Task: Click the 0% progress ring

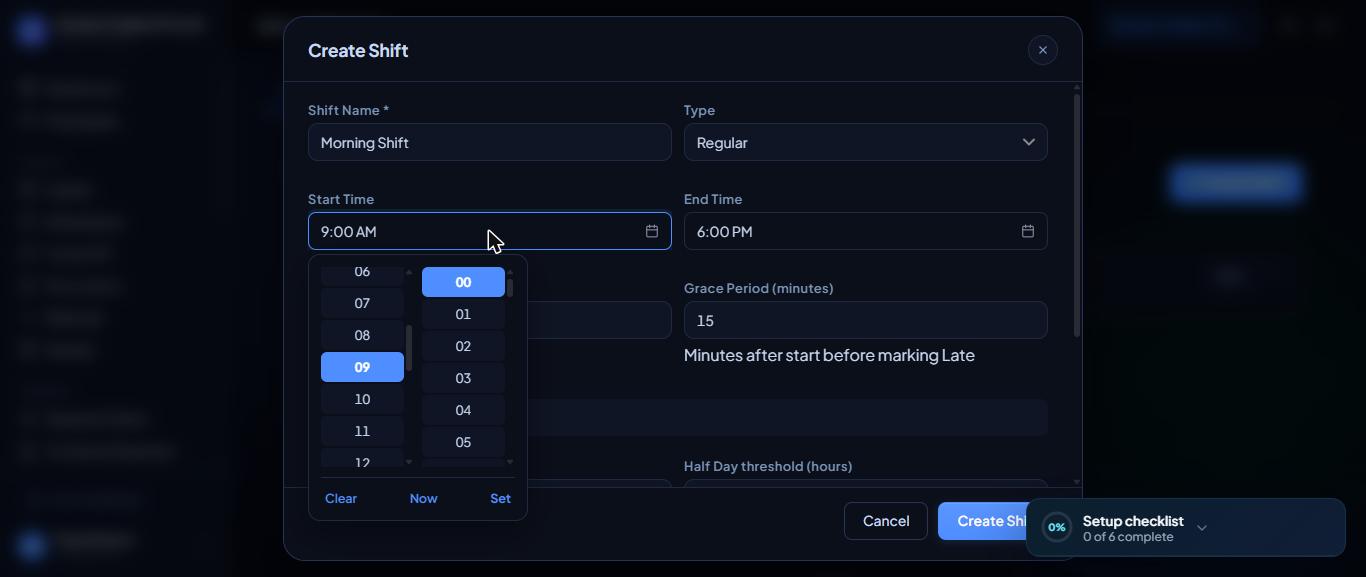Action: click(1057, 527)
